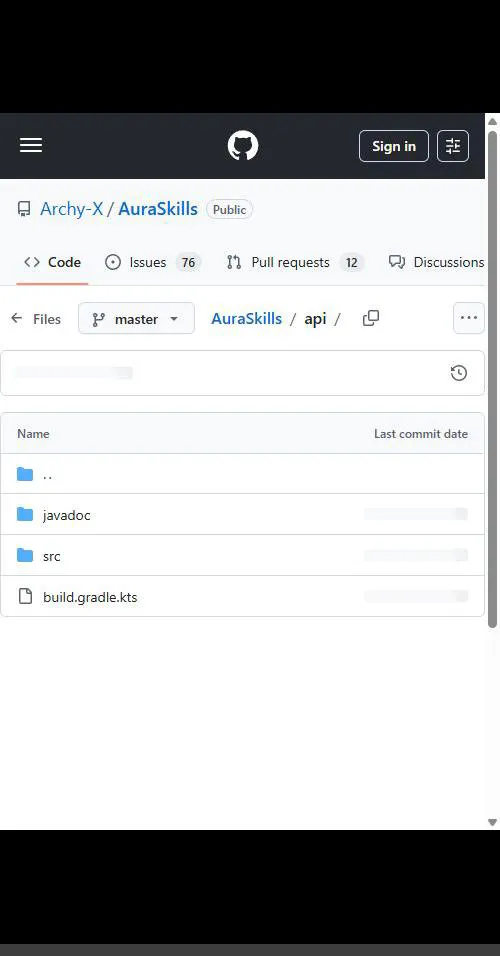Click the Last commit date header
The image size is (500, 956).
pos(421,434)
